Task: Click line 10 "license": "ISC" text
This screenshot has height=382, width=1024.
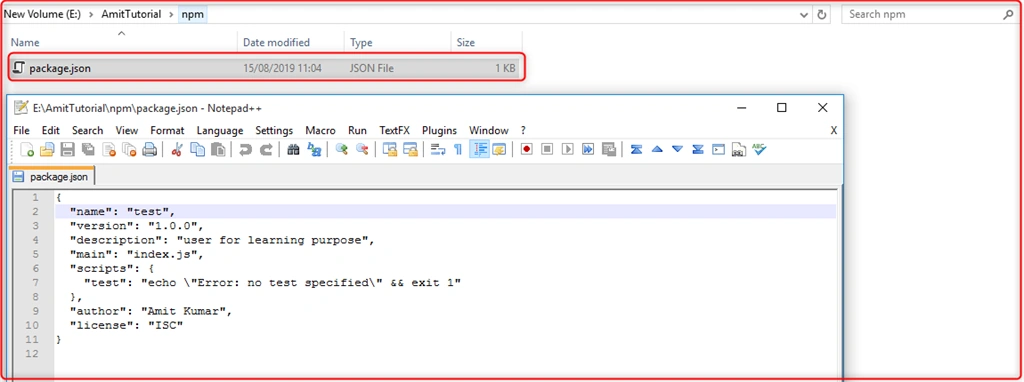Action: point(127,325)
